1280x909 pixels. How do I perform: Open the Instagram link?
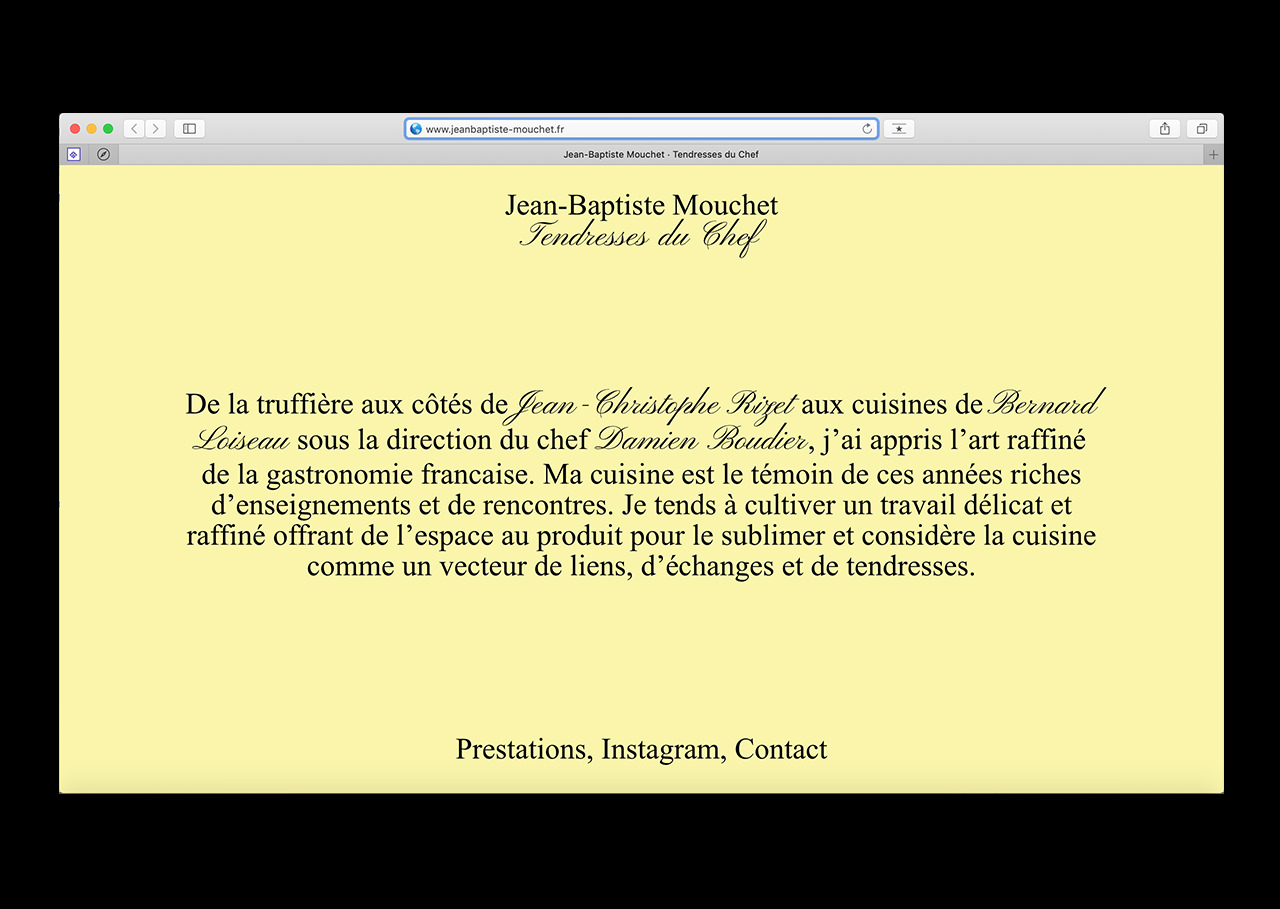tap(663, 749)
